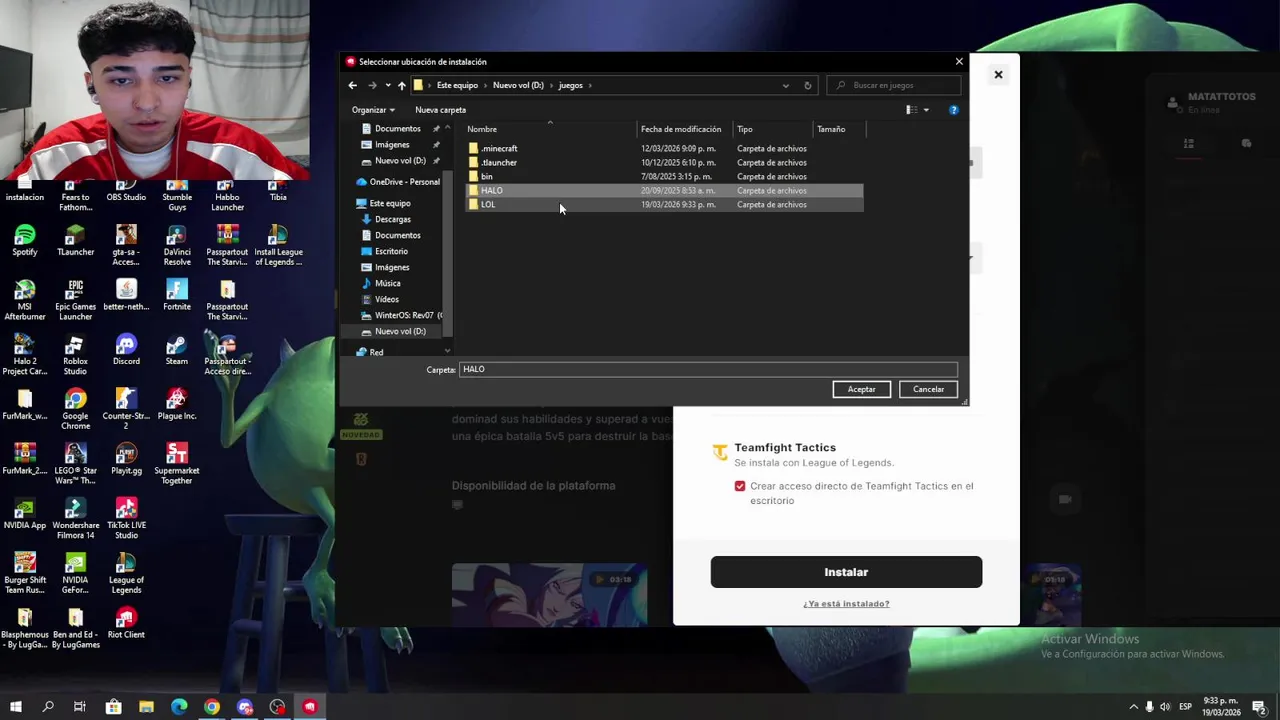This screenshot has height=720, width=1280.
Task: Launch Supermarket Together desktop icon
Action: pyautogui.click(x=177, y=464)
